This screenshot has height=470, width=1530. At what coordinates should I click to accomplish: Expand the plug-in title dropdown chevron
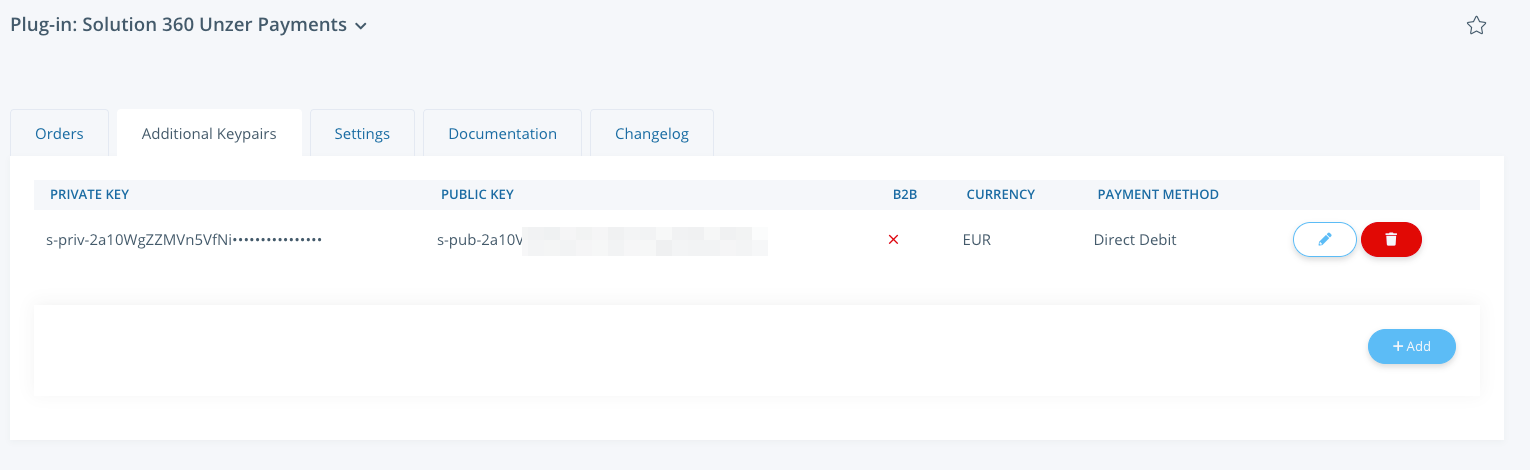pyautogui.click(x=361, y=26)
